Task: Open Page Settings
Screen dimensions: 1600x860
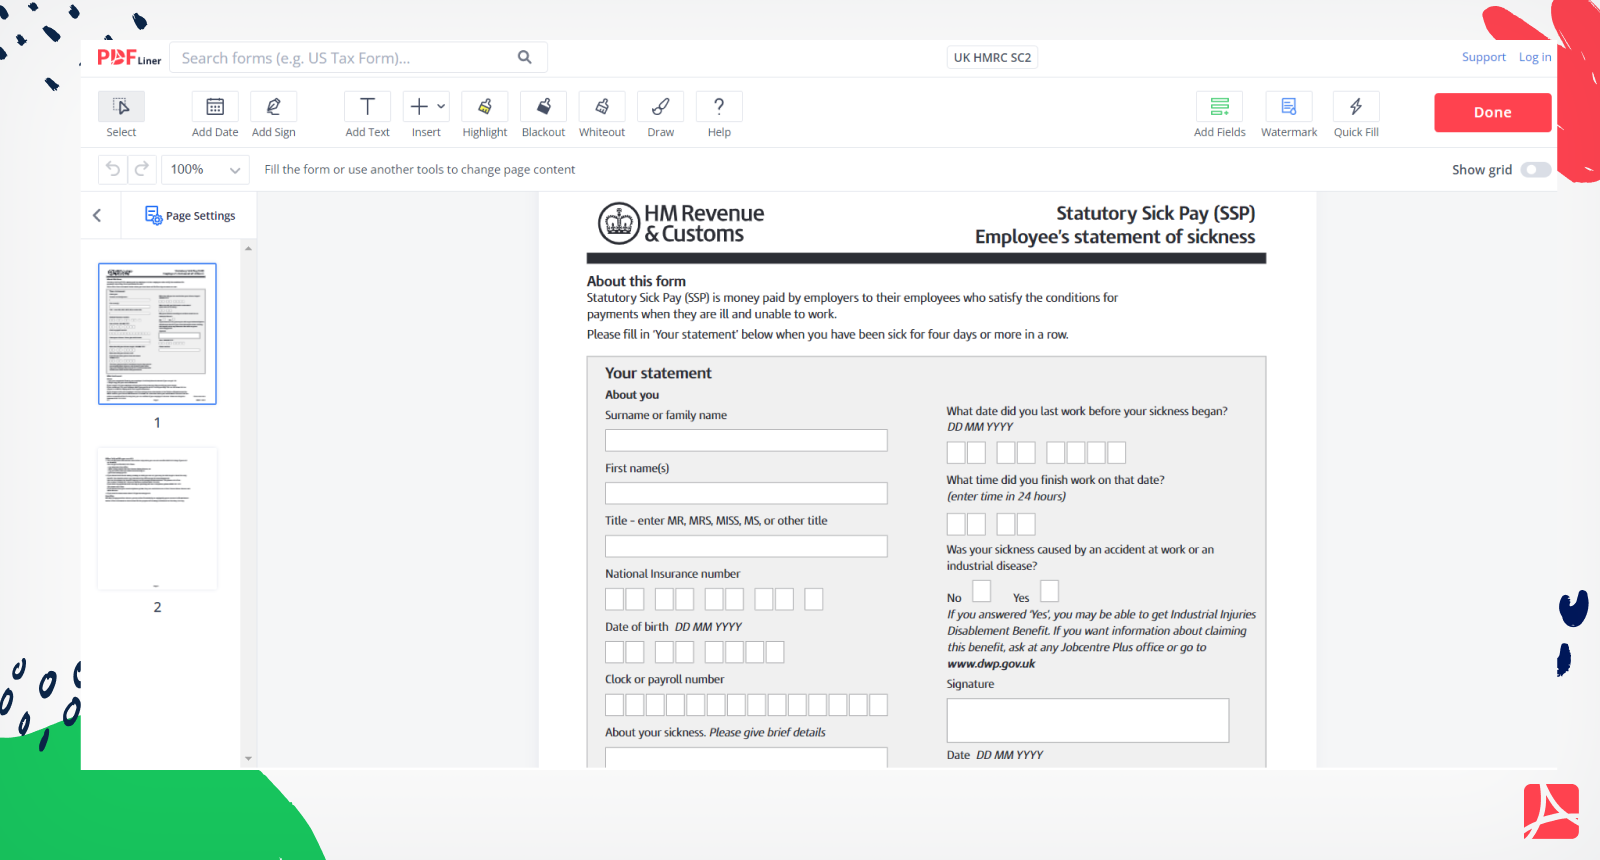Action: [x=190, y=215]
